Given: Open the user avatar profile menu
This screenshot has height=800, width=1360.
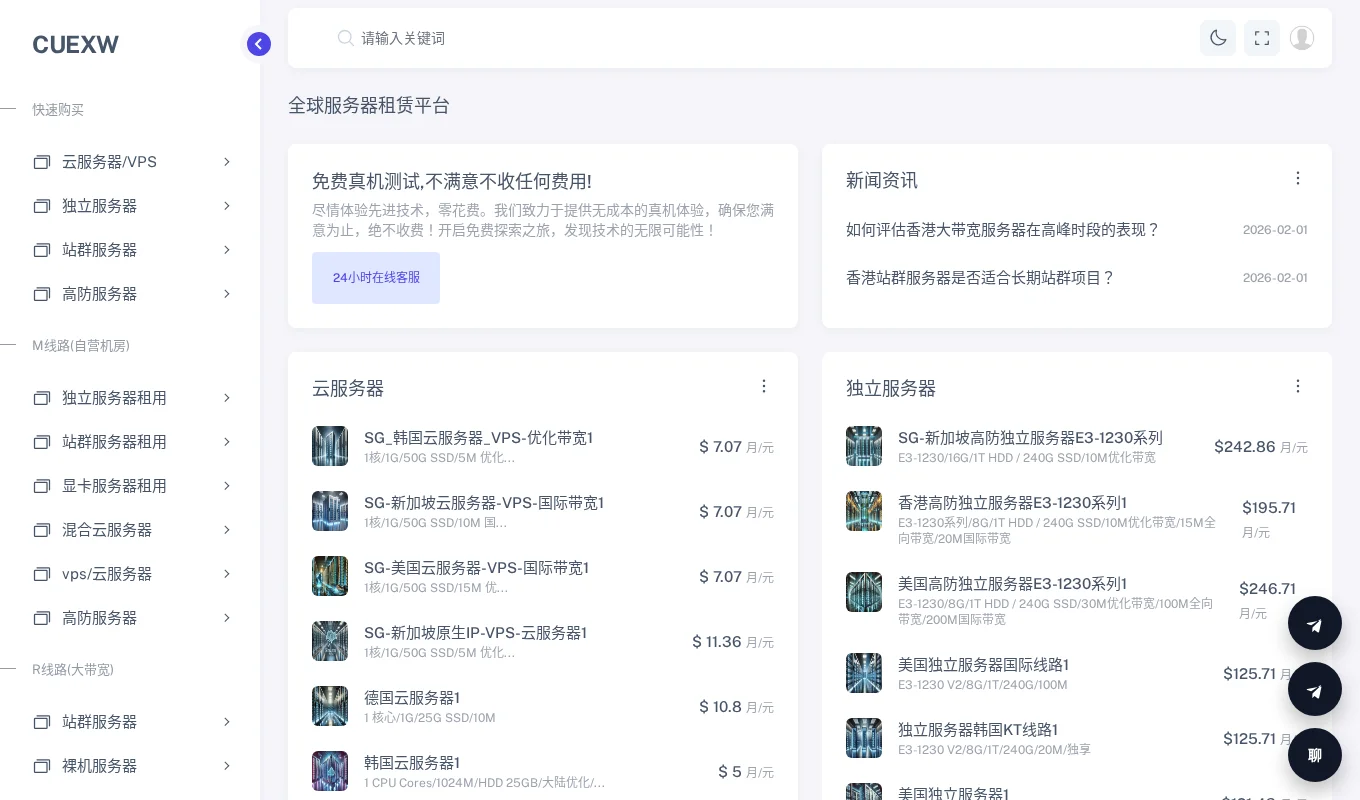Looking at the screenshot, I should 1302,38.
